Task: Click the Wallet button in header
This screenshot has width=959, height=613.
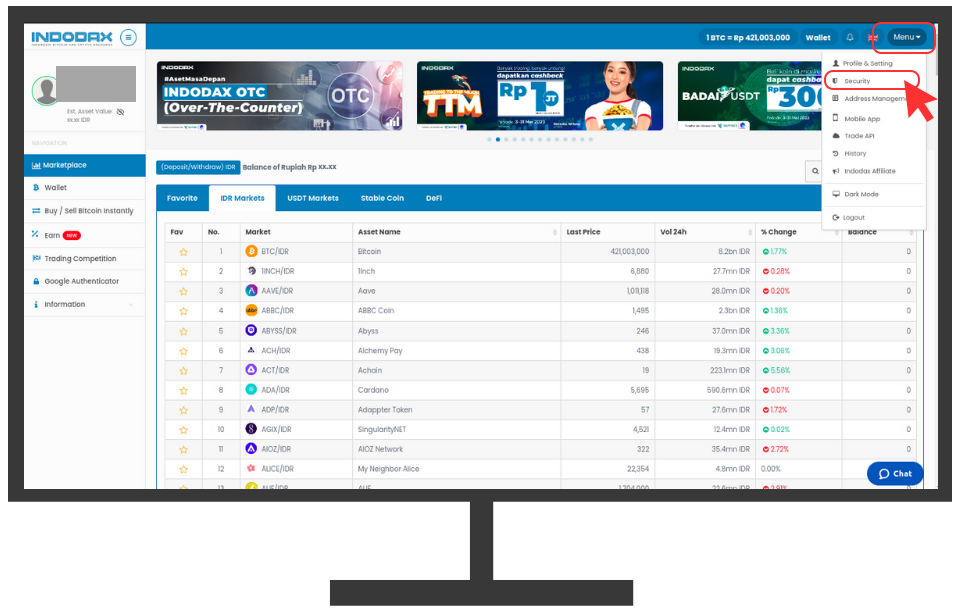Action: click(818, 37)
